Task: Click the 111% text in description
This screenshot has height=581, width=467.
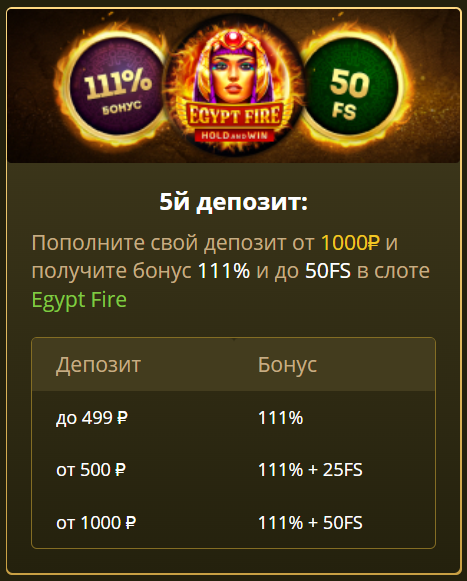Action: [x=224, y=271]
